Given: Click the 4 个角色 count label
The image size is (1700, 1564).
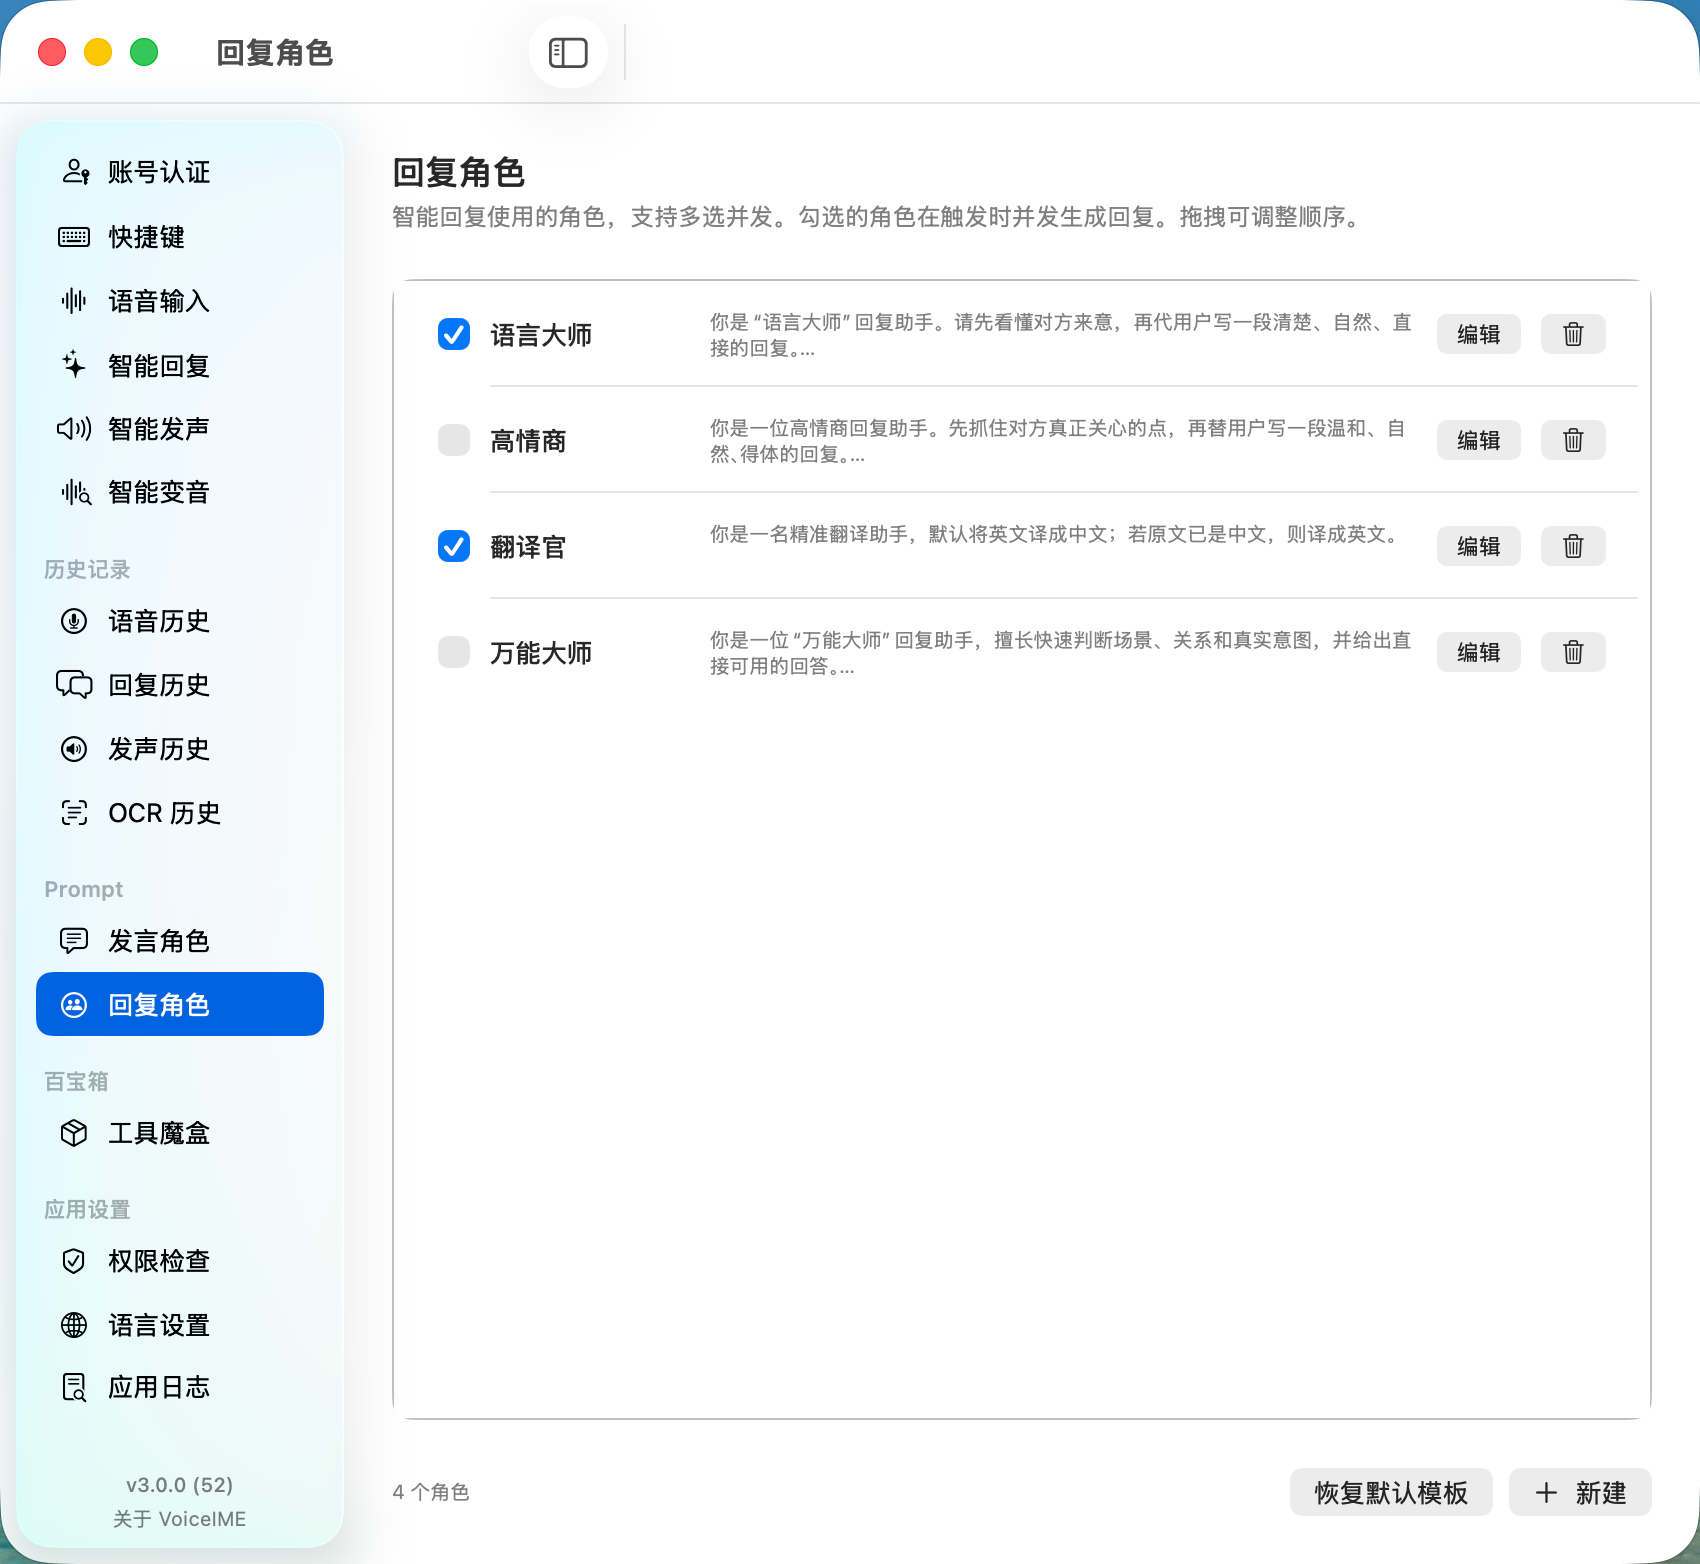Looking at the screenshot, I should (x=431, y=1492).
